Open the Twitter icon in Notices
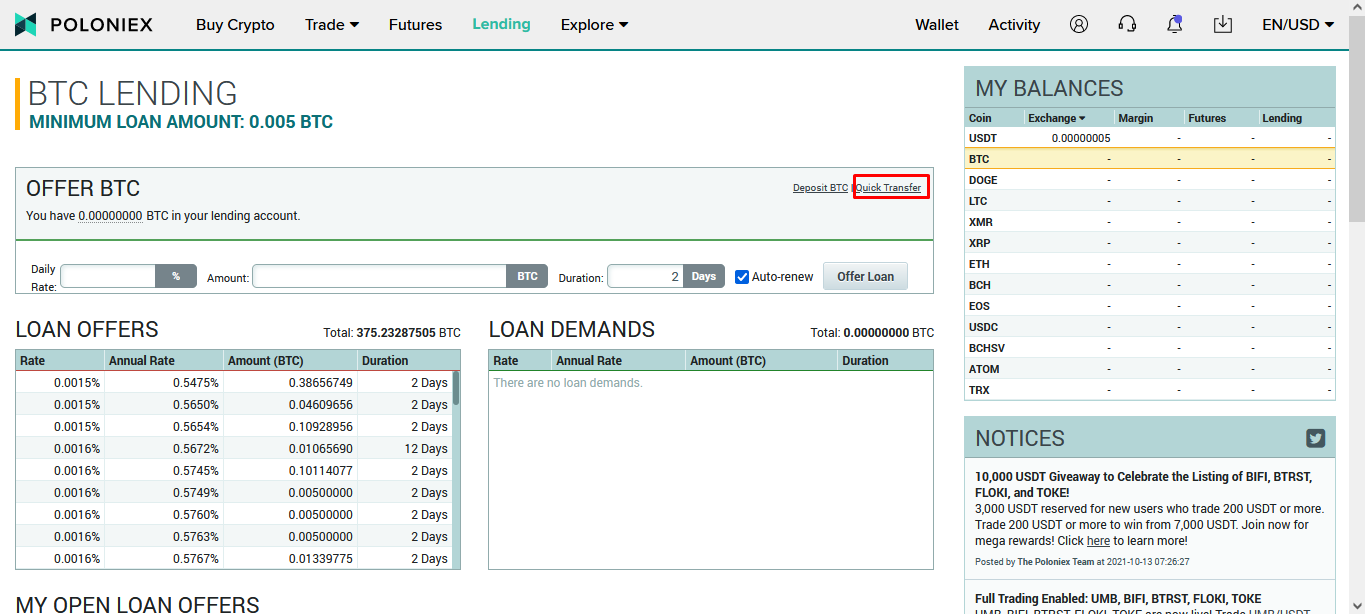This screenshot has height=614, width=1365. pyautogui.click(x=1315, y=438)
